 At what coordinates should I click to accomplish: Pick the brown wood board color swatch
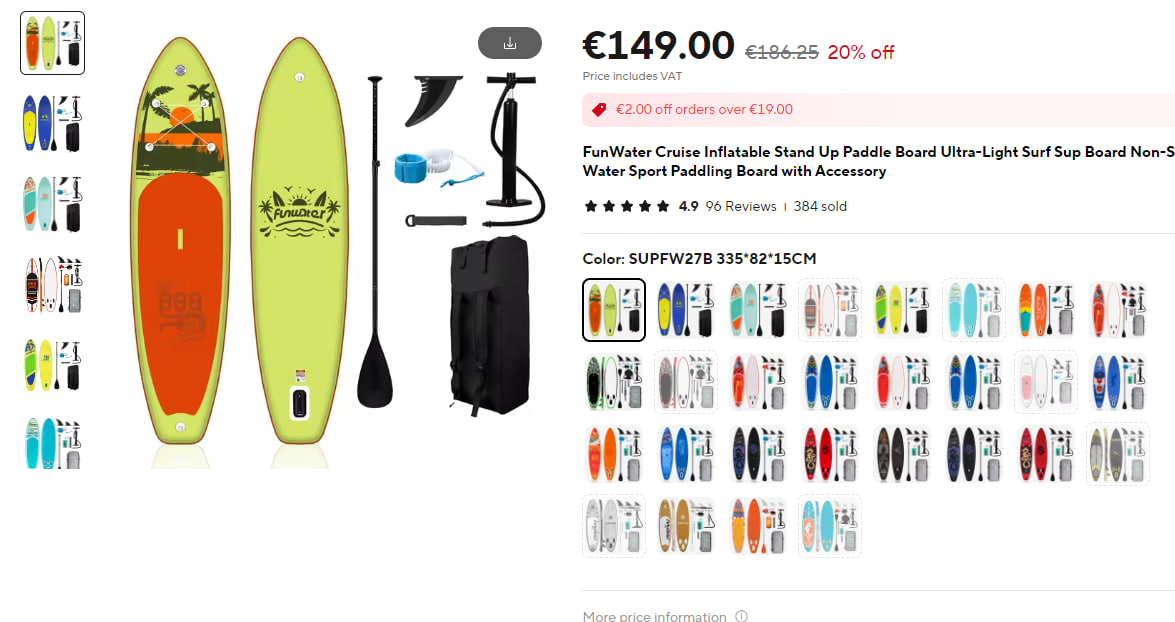[686, 525]
